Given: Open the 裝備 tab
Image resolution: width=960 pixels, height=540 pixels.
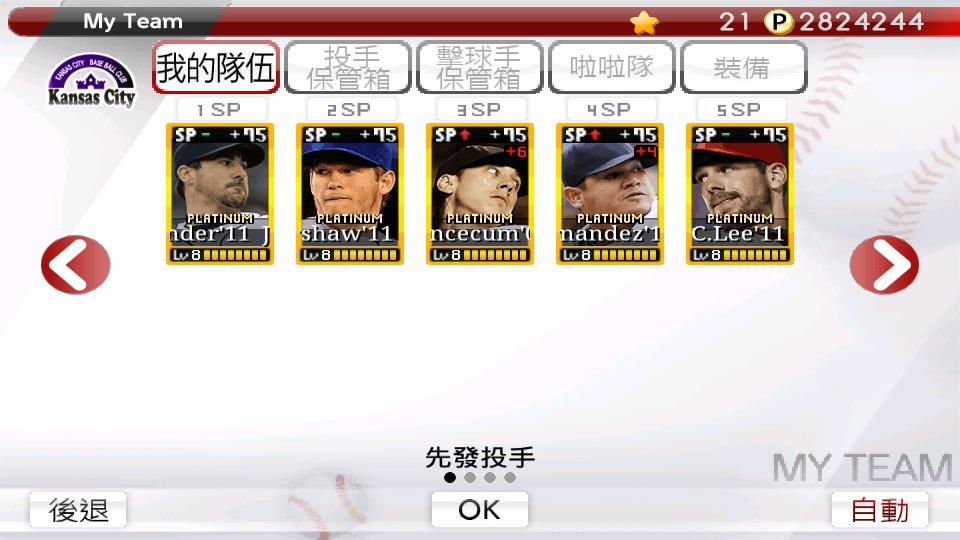Looking at the screenshot, I should [x=743, y=67].
